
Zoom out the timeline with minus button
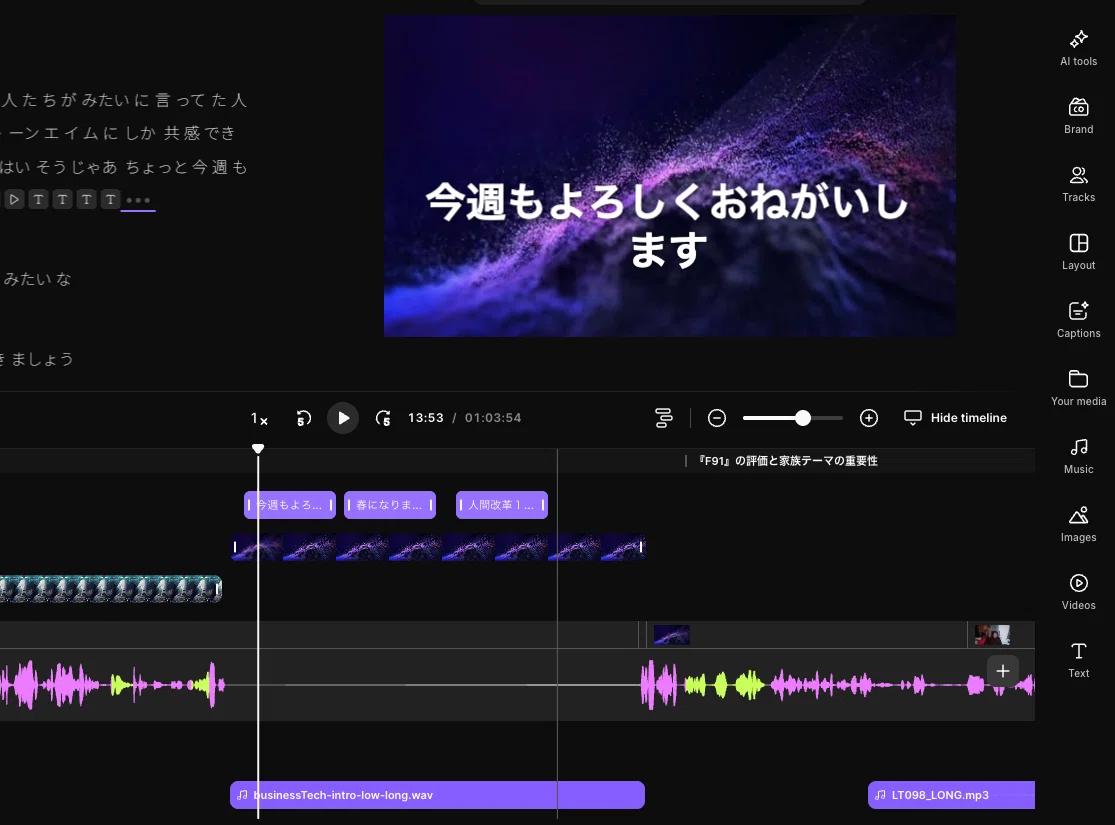pyautogui.click(x=717, y=417)
